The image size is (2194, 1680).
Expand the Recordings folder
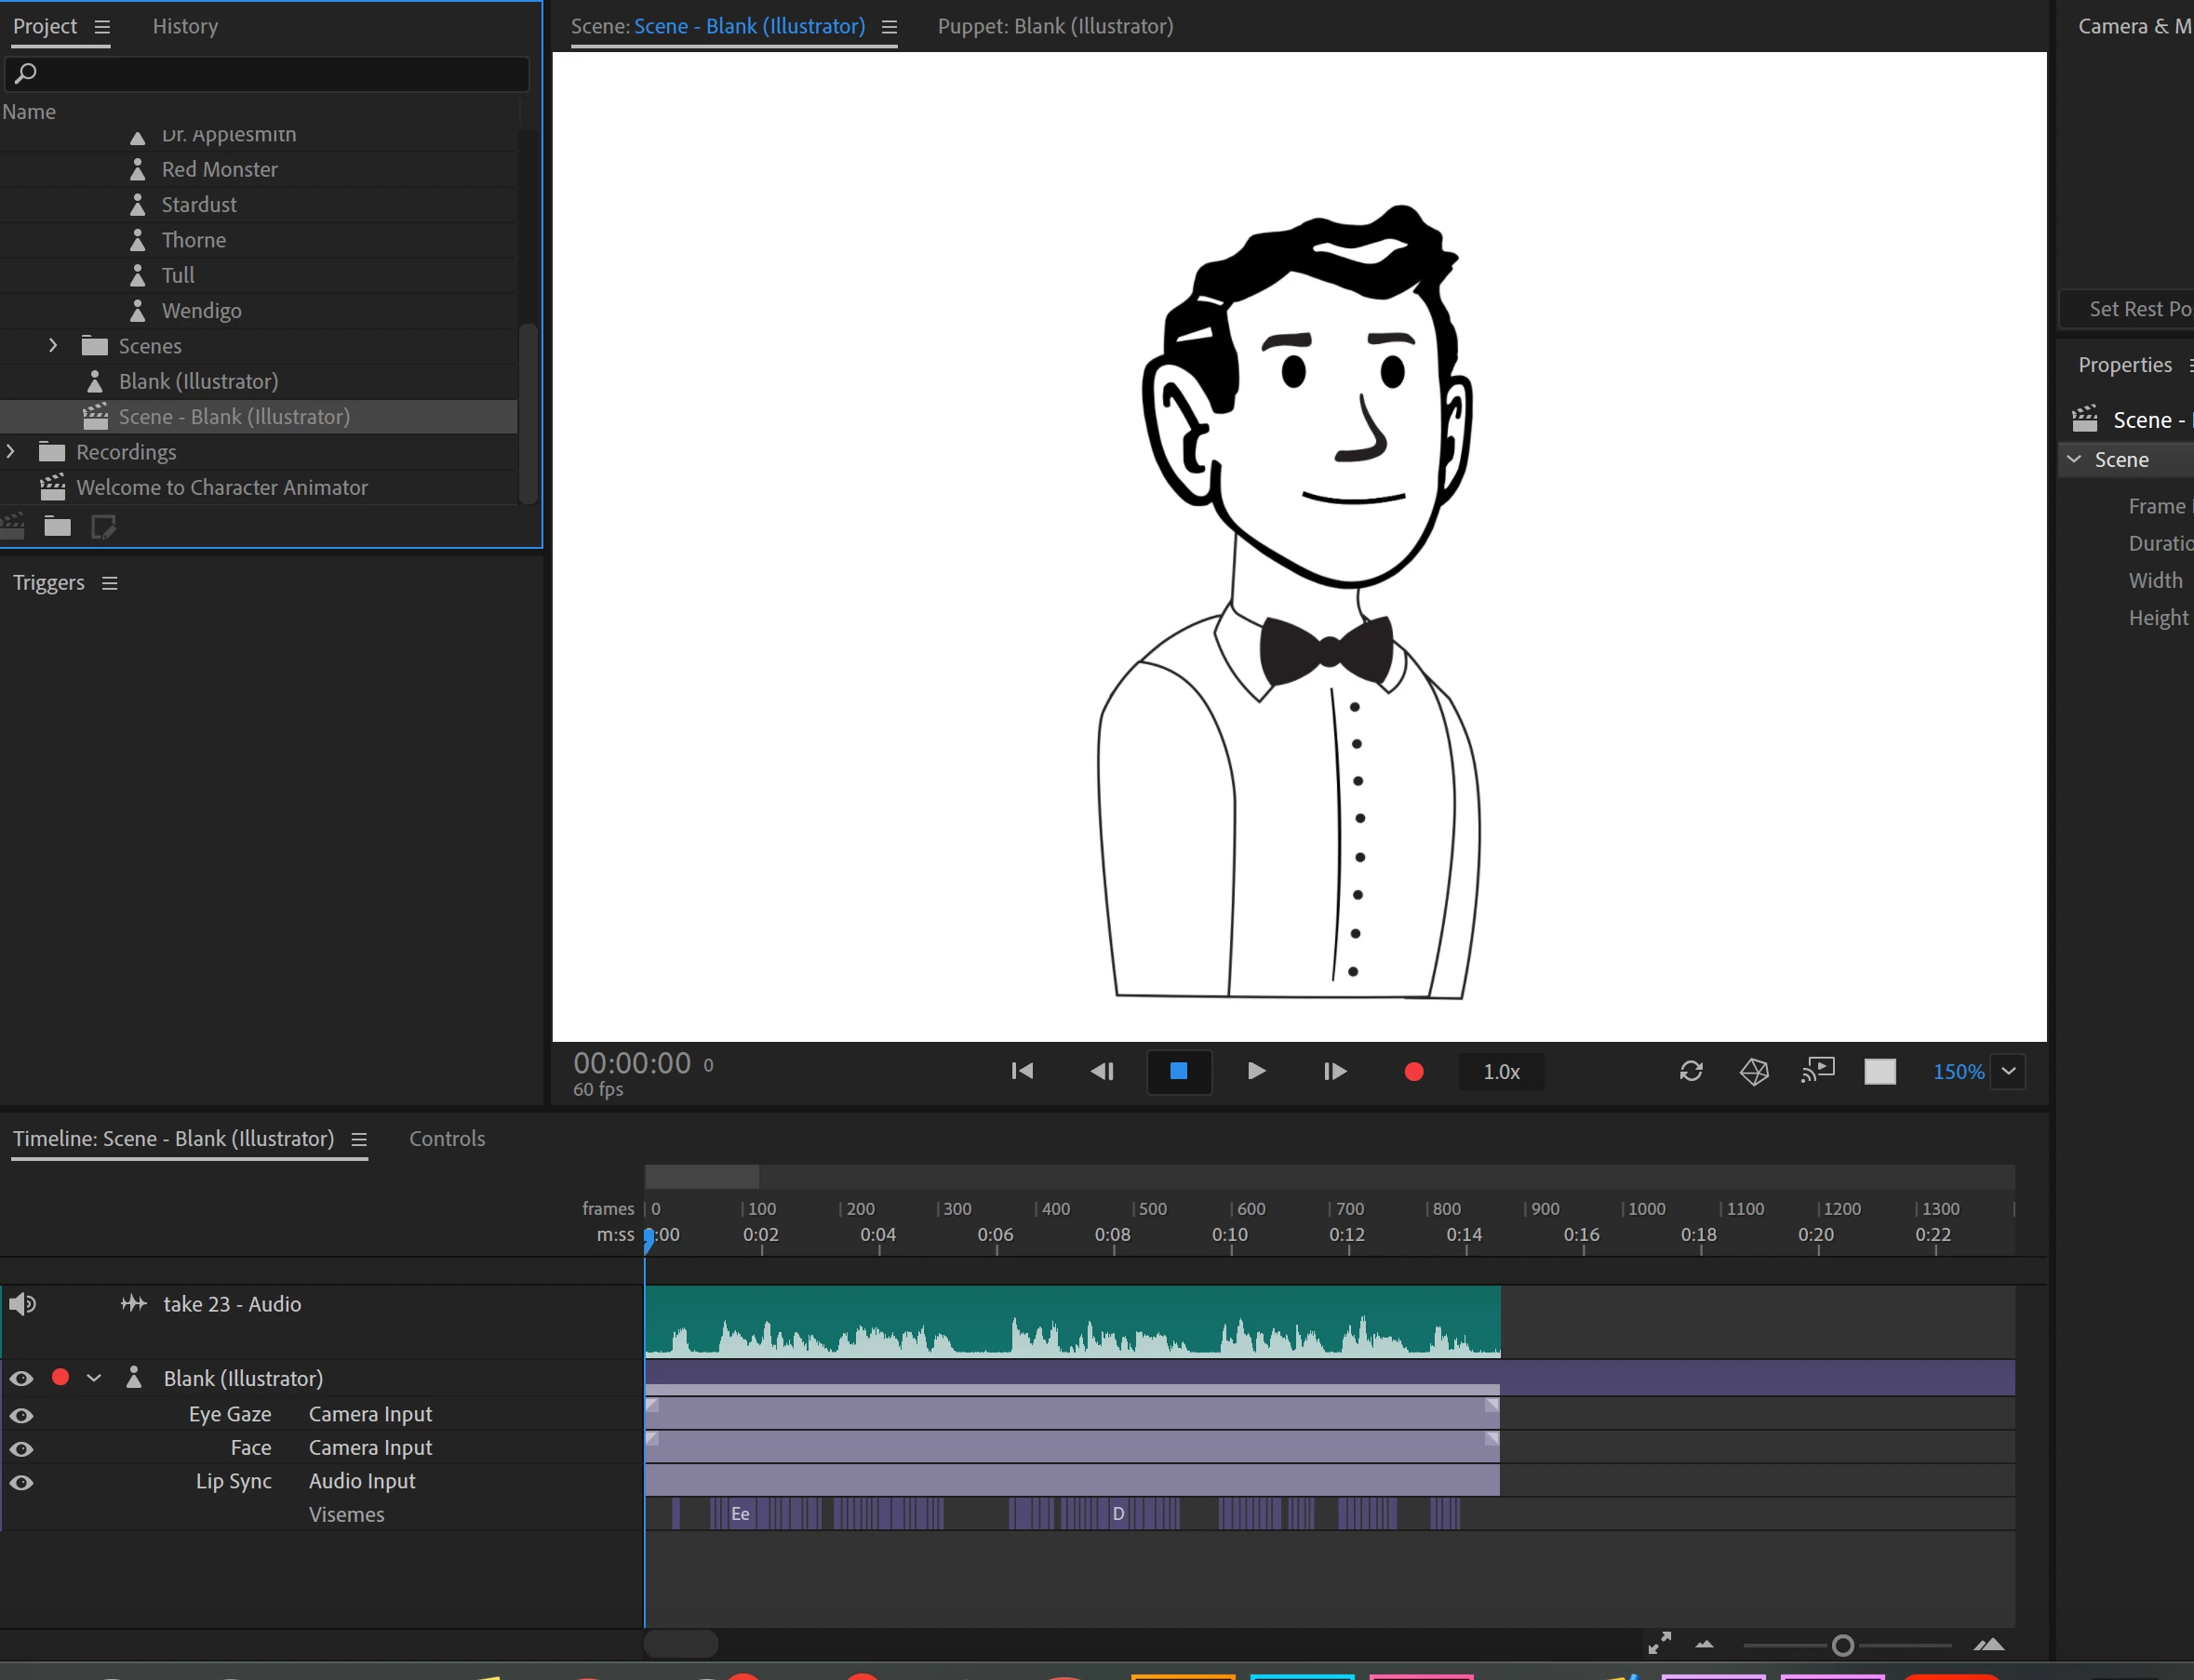(10, 452)
